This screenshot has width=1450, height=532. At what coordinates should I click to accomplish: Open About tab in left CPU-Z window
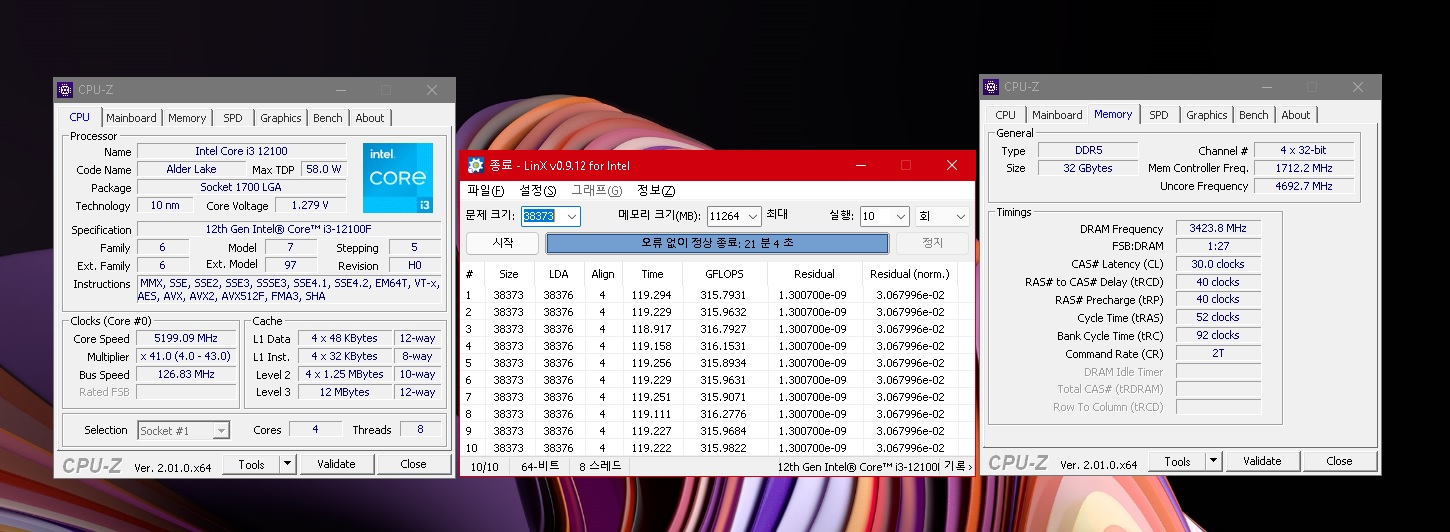pos(370,118)
